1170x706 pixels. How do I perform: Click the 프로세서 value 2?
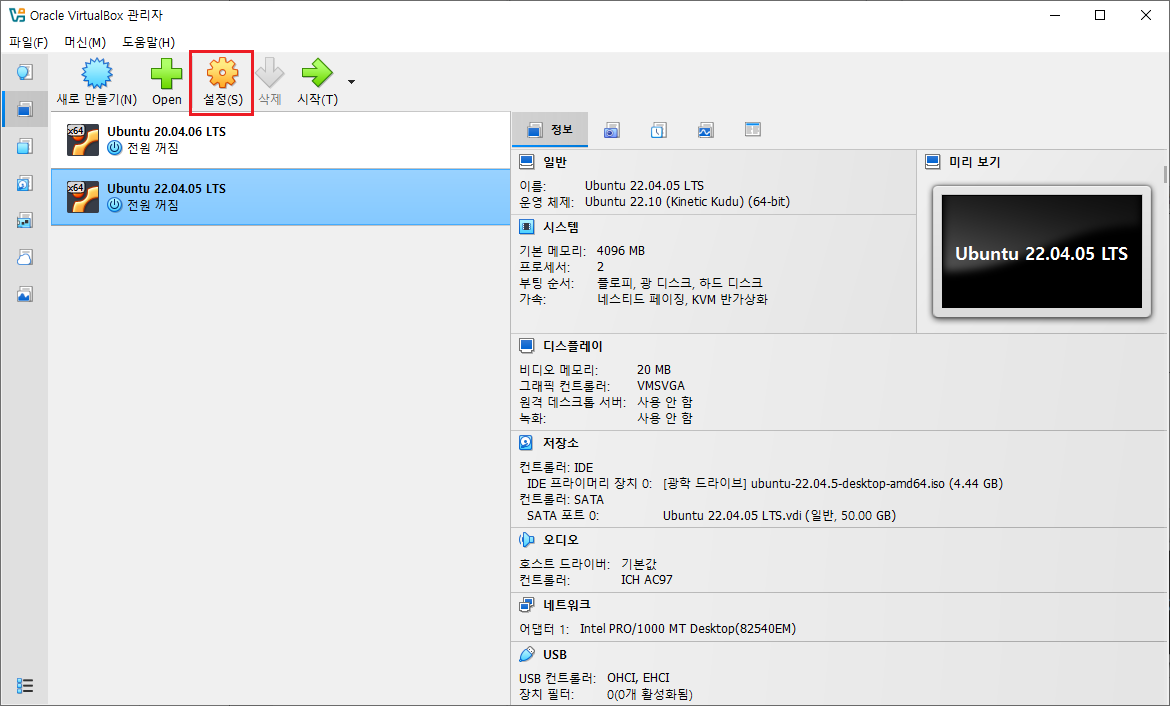click(601, 267)
